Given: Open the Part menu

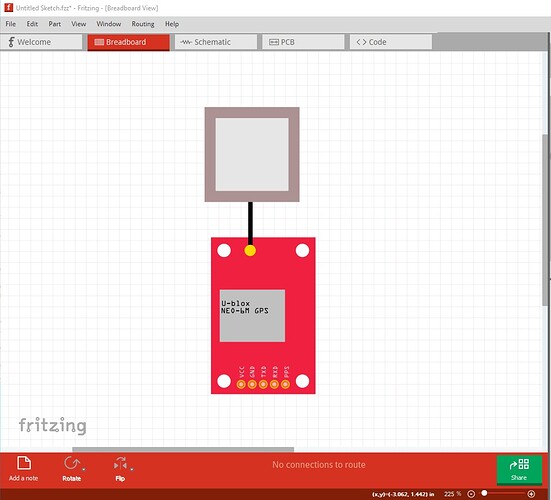Looking at the screenshot, I should [x=54, y=24].
